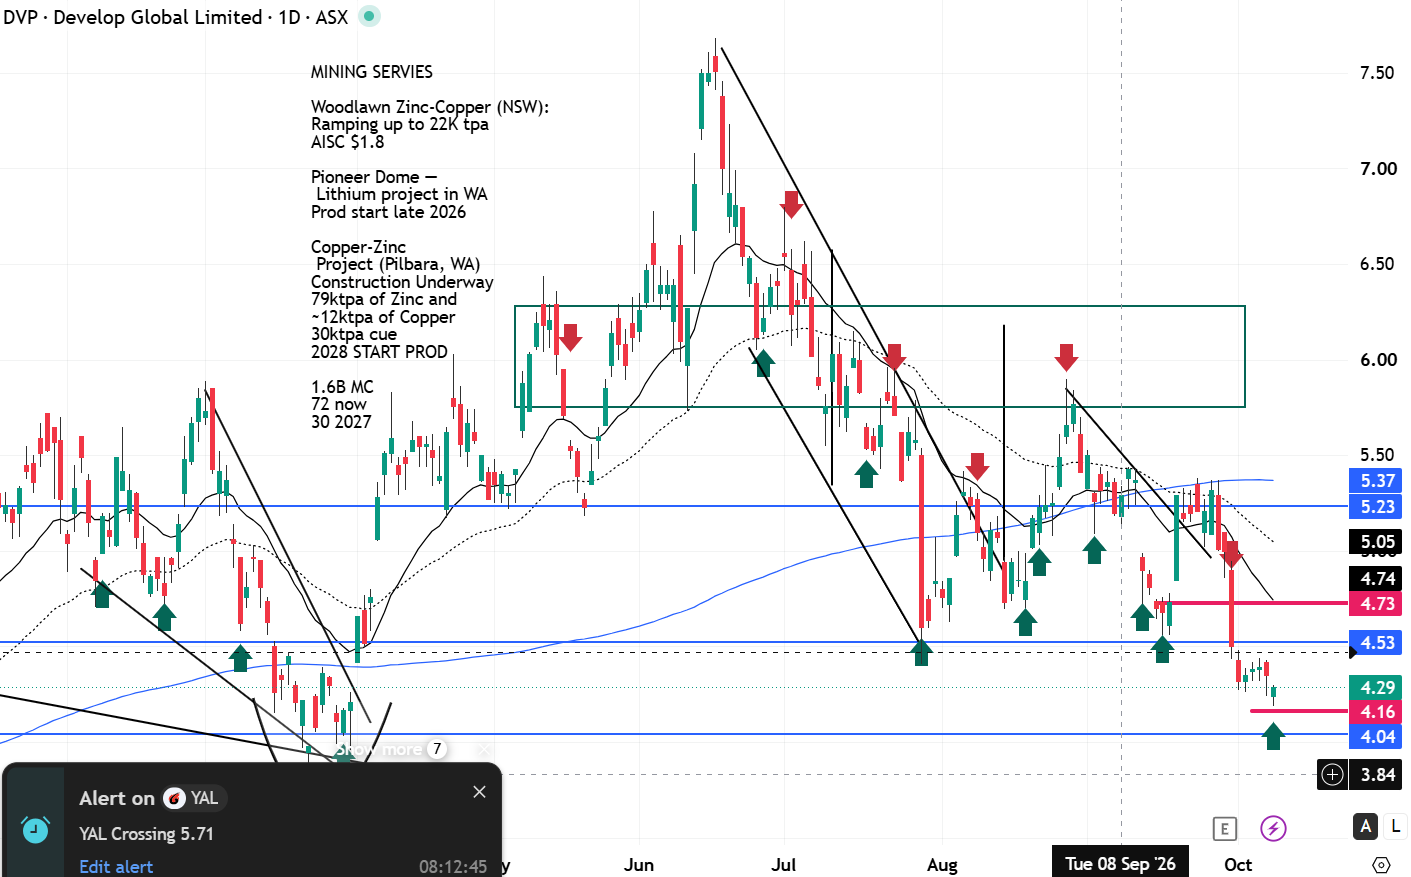This screenshot has width=1411, height=877.
Task: Click the earnings E marker icon
Action: [1224, 828]
